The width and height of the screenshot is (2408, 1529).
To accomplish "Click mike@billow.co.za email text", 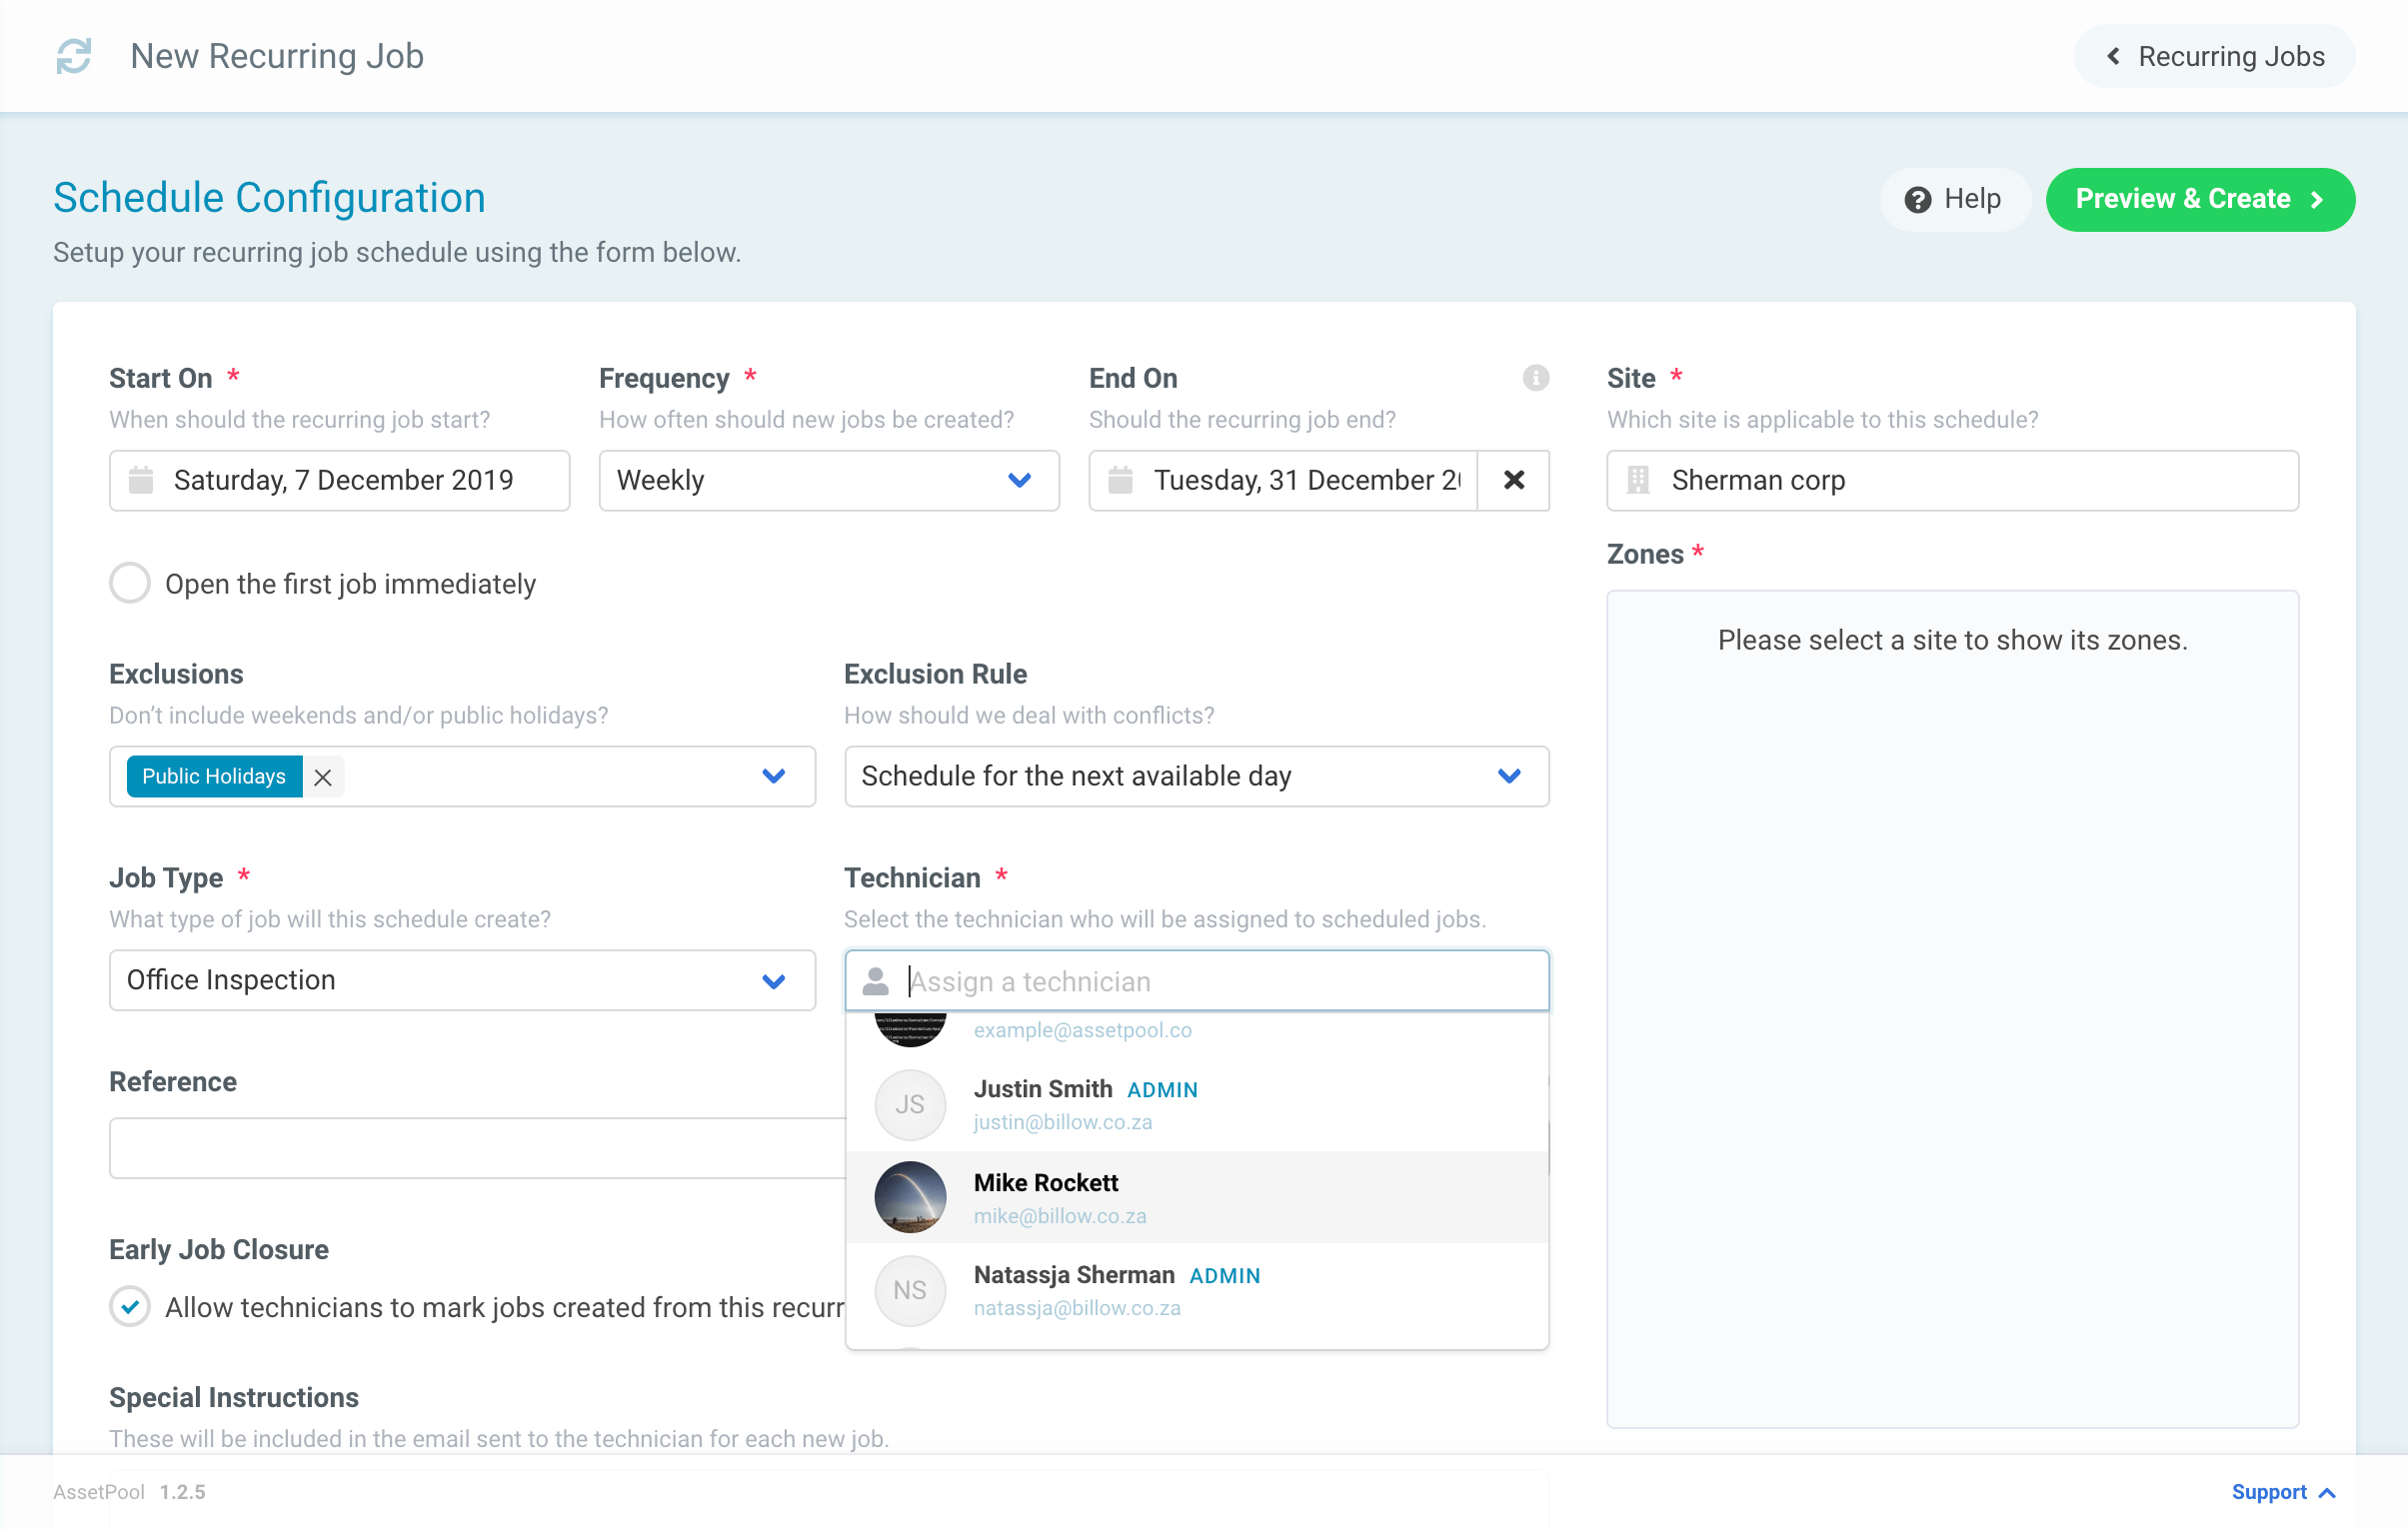I will click(1060, 1216).
